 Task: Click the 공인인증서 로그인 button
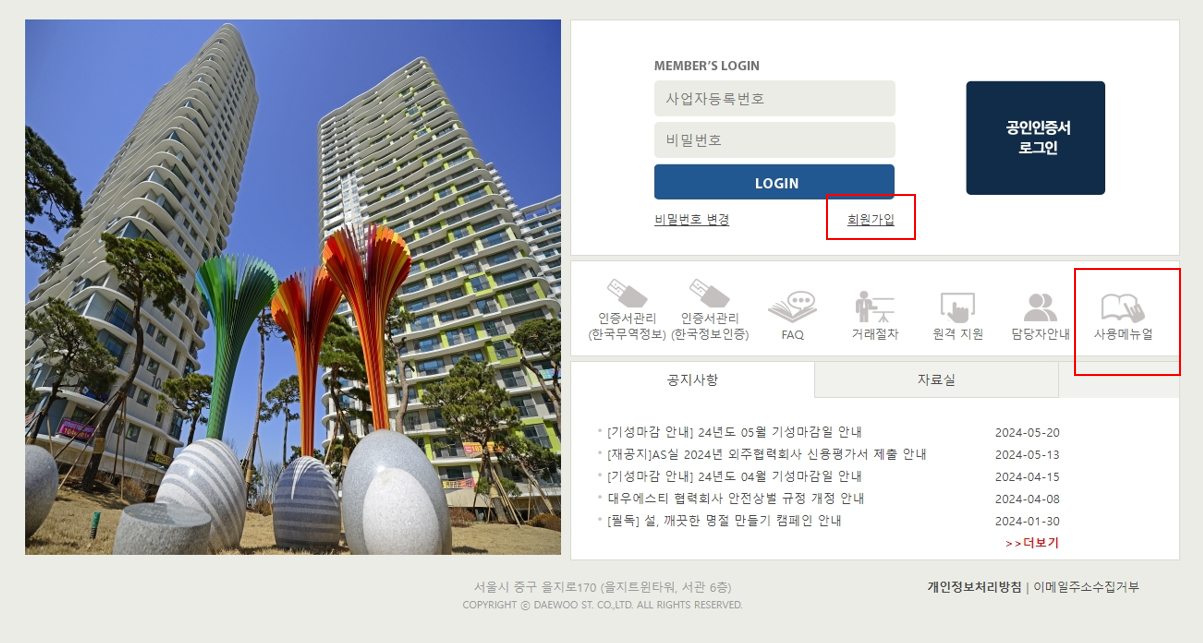(1036, 138)
